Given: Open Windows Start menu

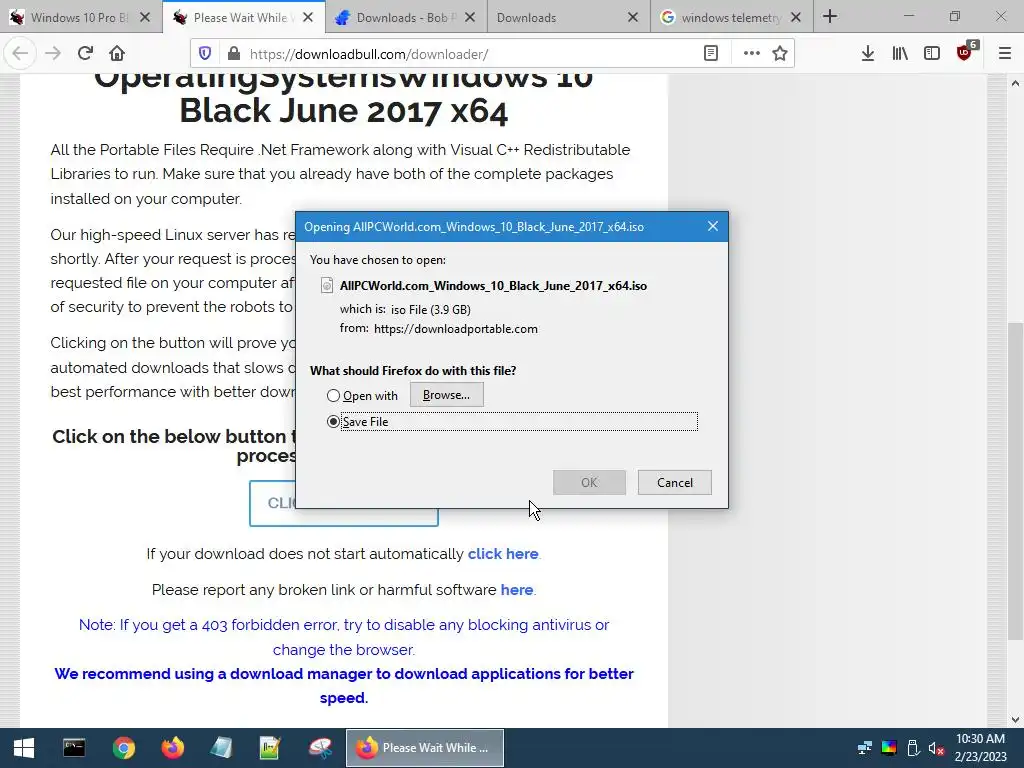Looking at the screenshot, I should click(x=24, y=748).
